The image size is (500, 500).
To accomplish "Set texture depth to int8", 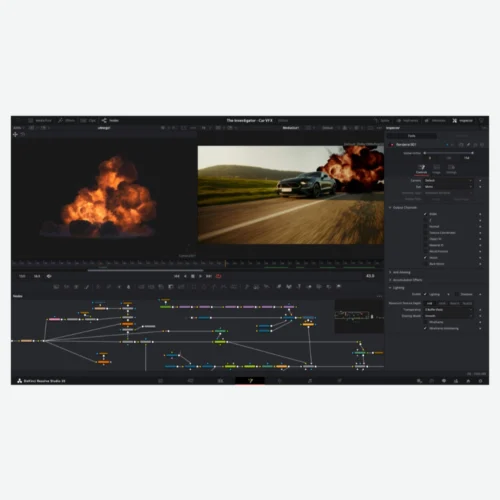I will (x=430, y=303).
